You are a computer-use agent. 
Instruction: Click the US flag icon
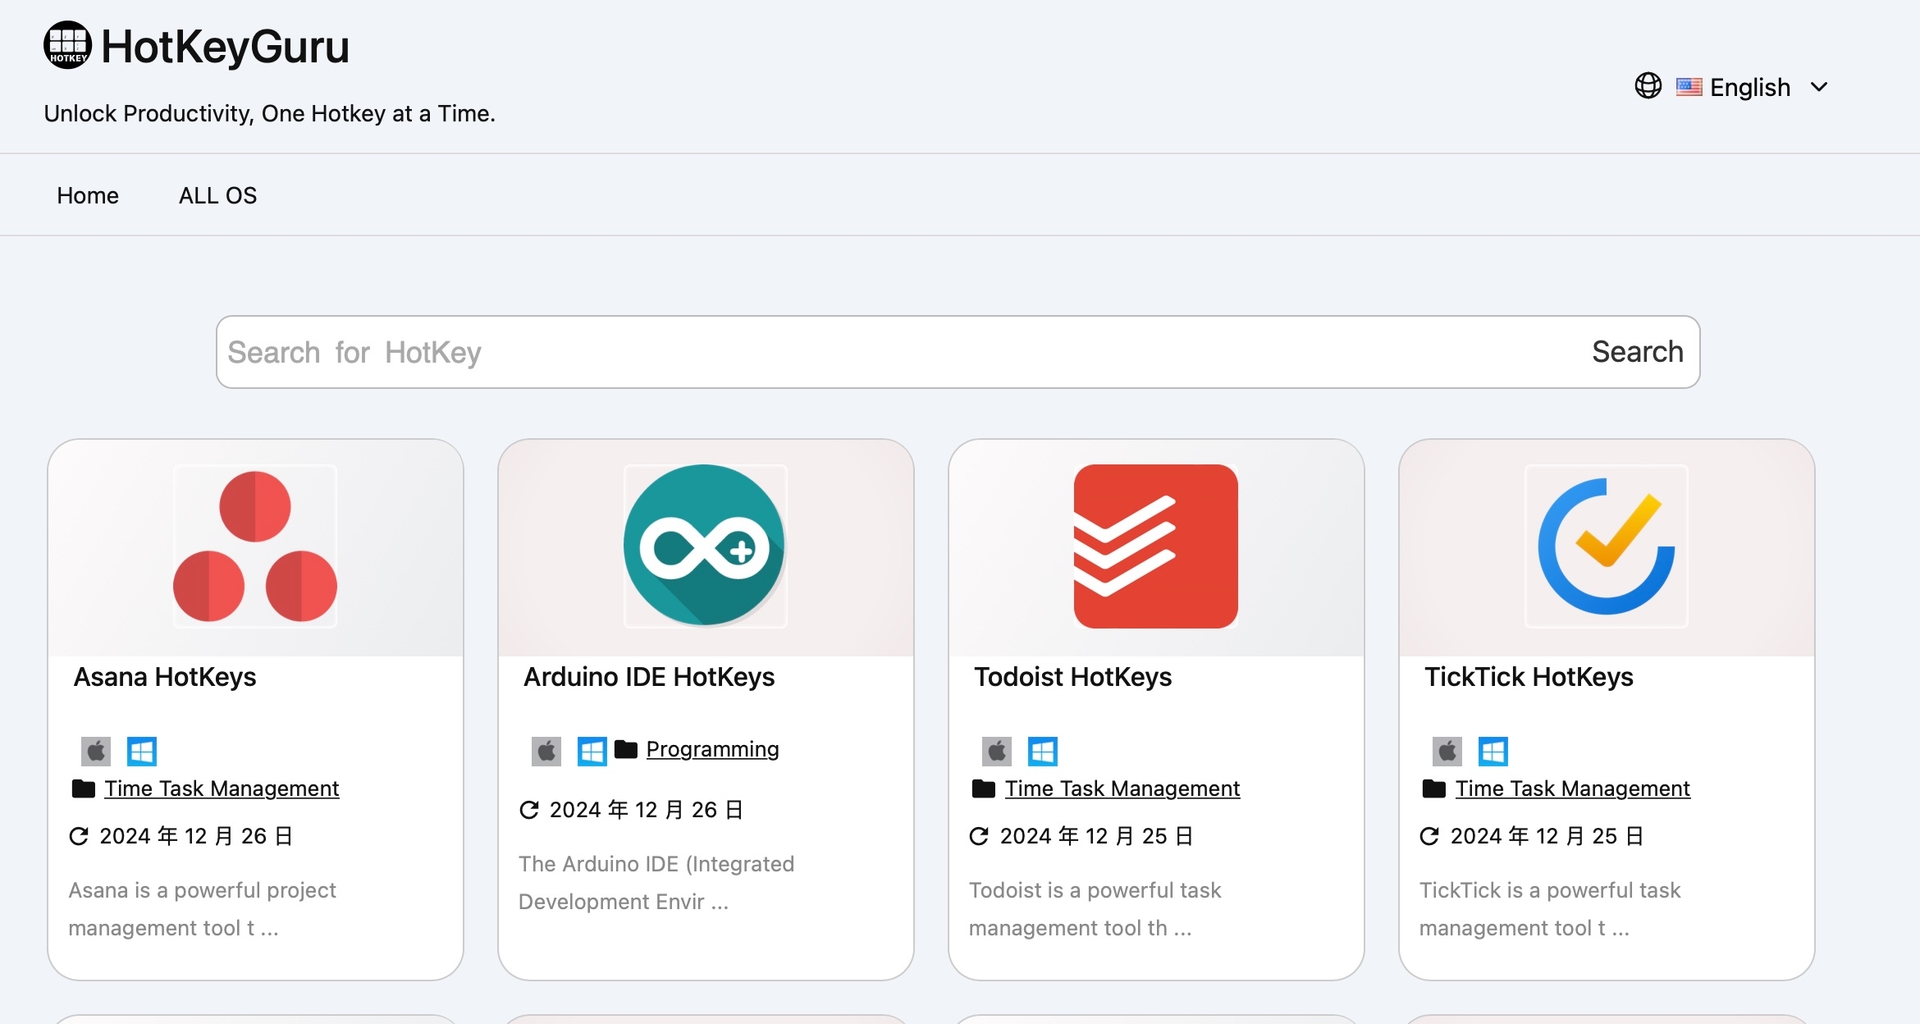(x=1689, y=87)
